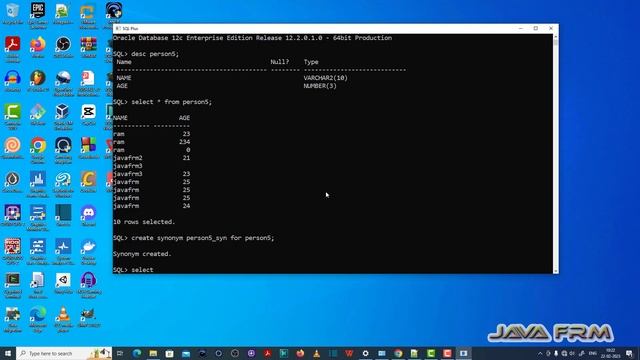
Task: Launch Audacity headphones icon on desktop
Action: point(13,81)
